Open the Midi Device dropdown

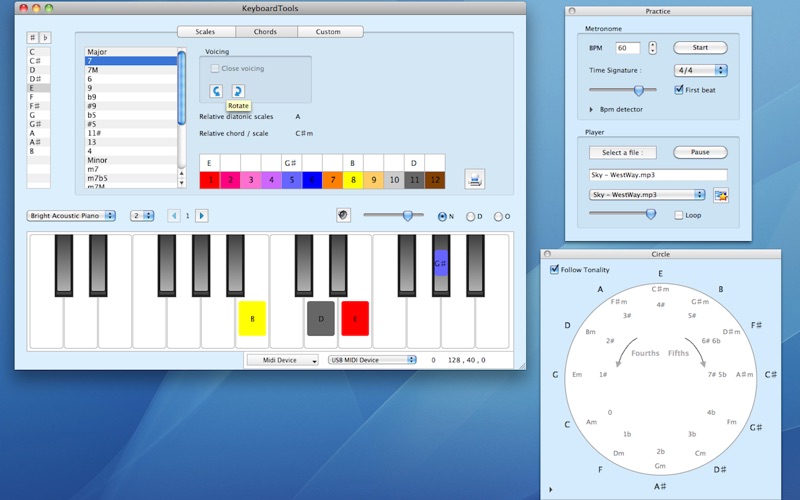[283, 360]
